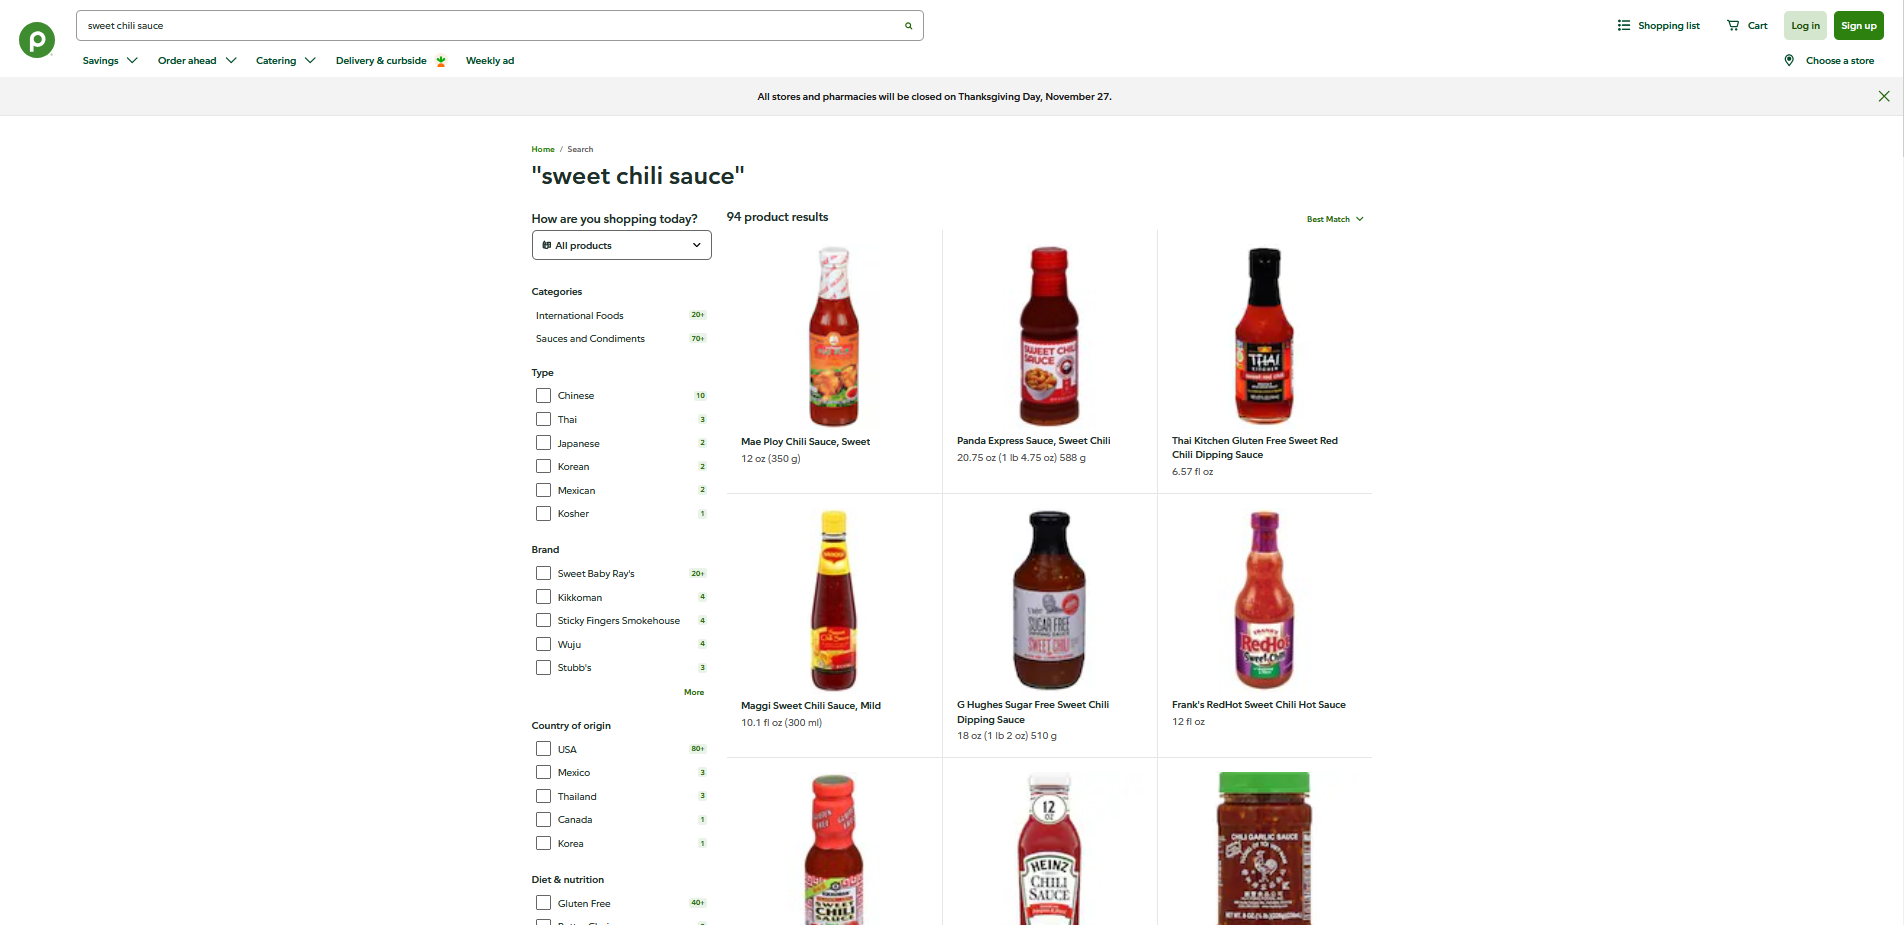
Task: Open the Chili Garlic Sauce jar image
Action: click(1264, 848)
